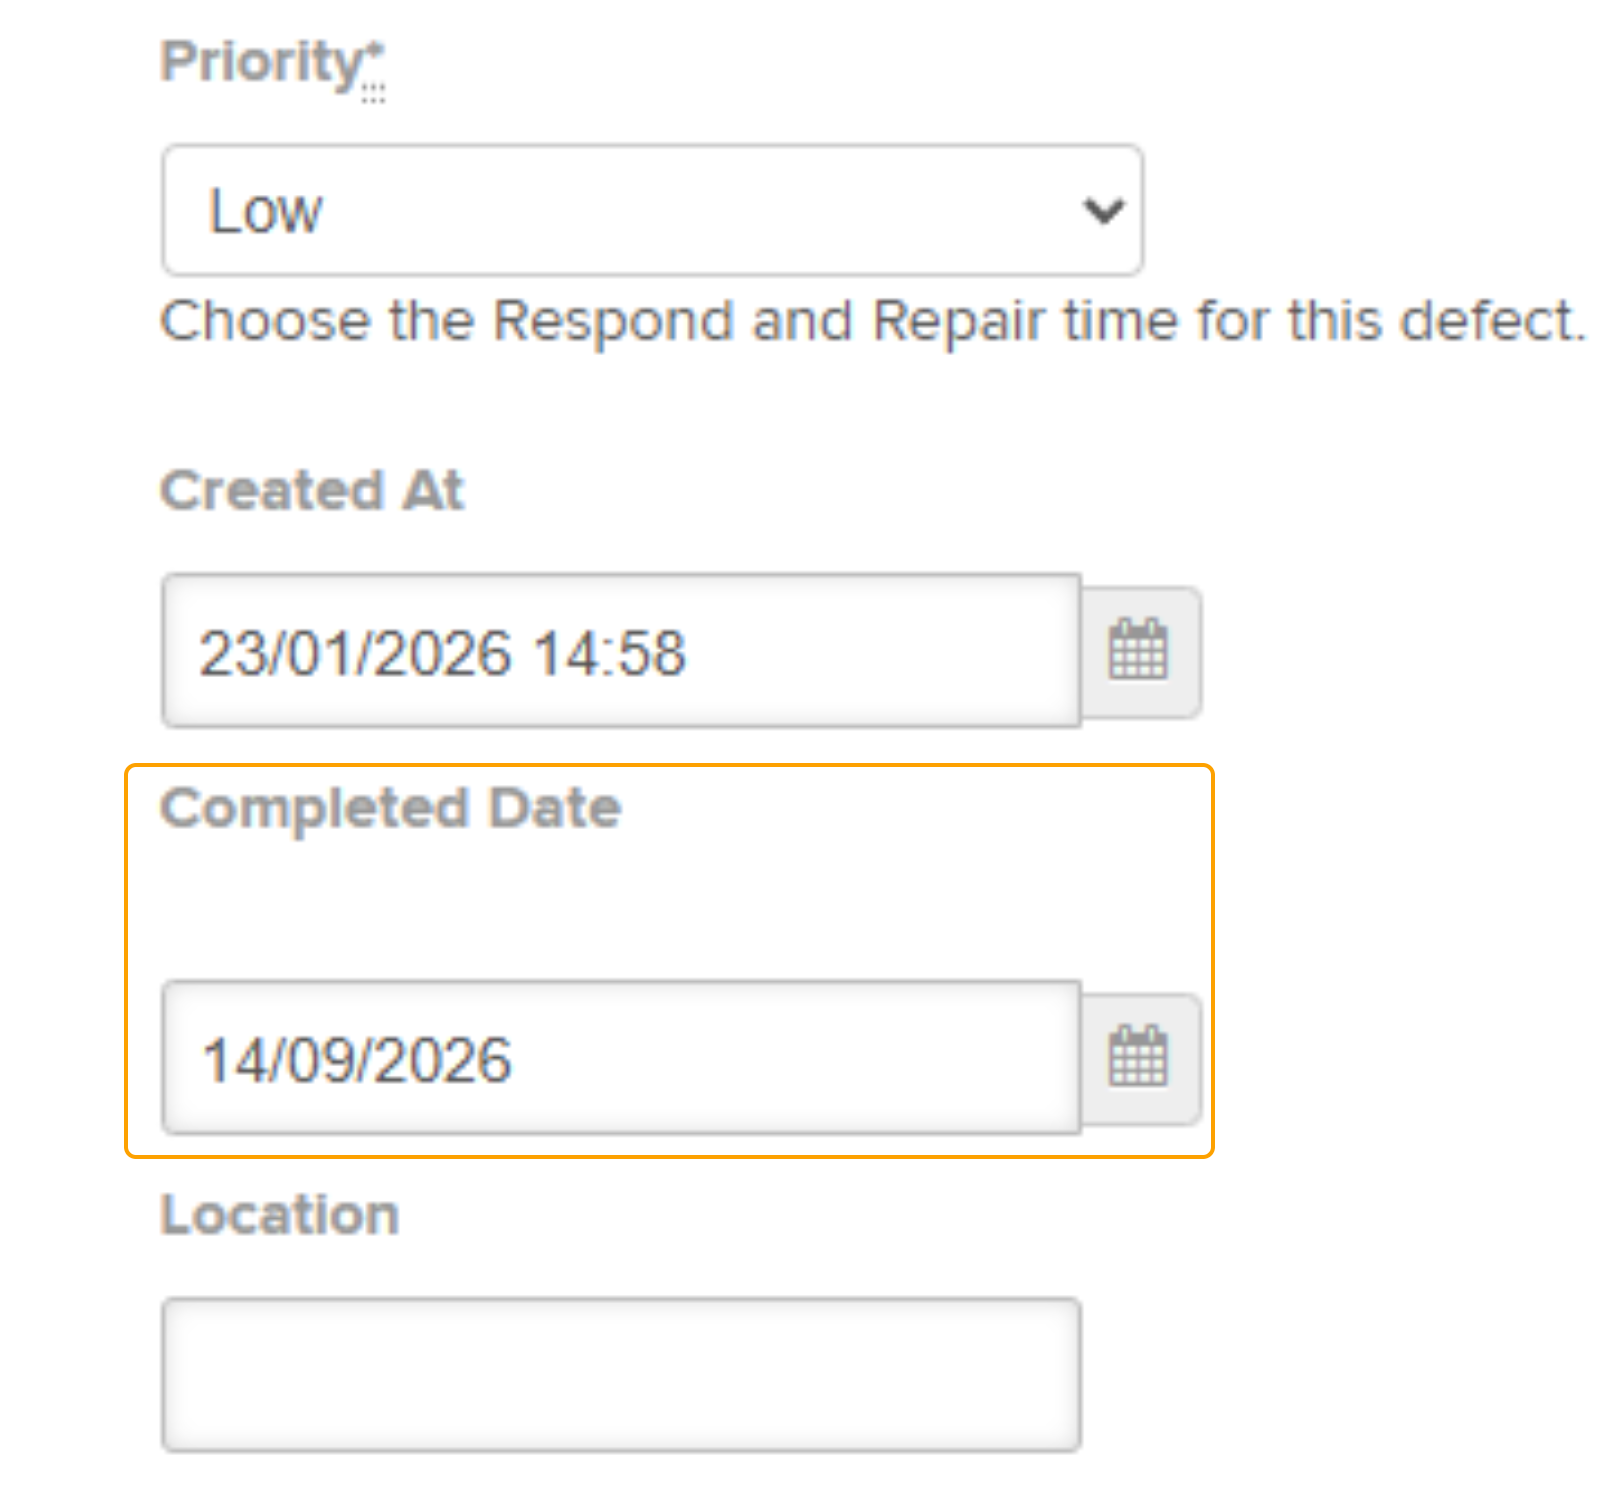1619x1489 pixels.
Task: Focus the Created At date-time field
Action: click(x=621, y=651)
